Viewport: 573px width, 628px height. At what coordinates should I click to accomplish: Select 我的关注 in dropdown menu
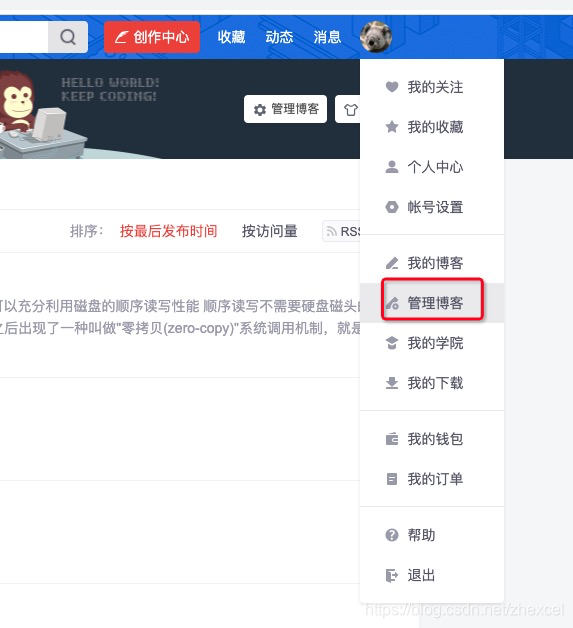click(432, 87)
